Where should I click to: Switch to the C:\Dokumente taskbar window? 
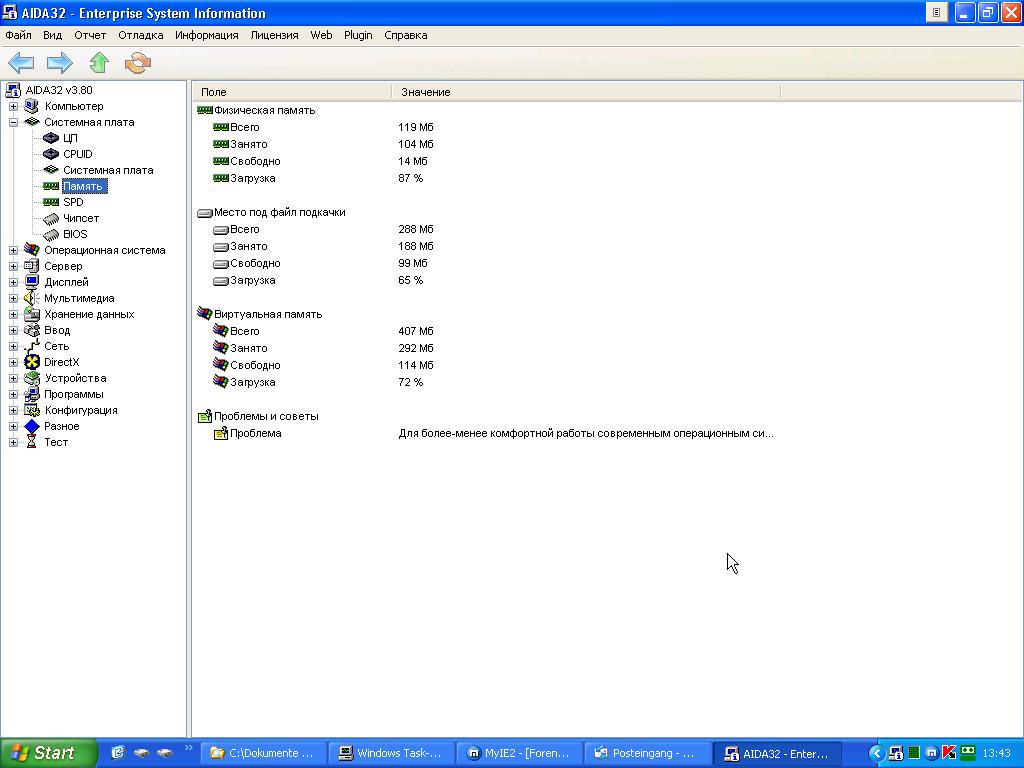(262, 753)
